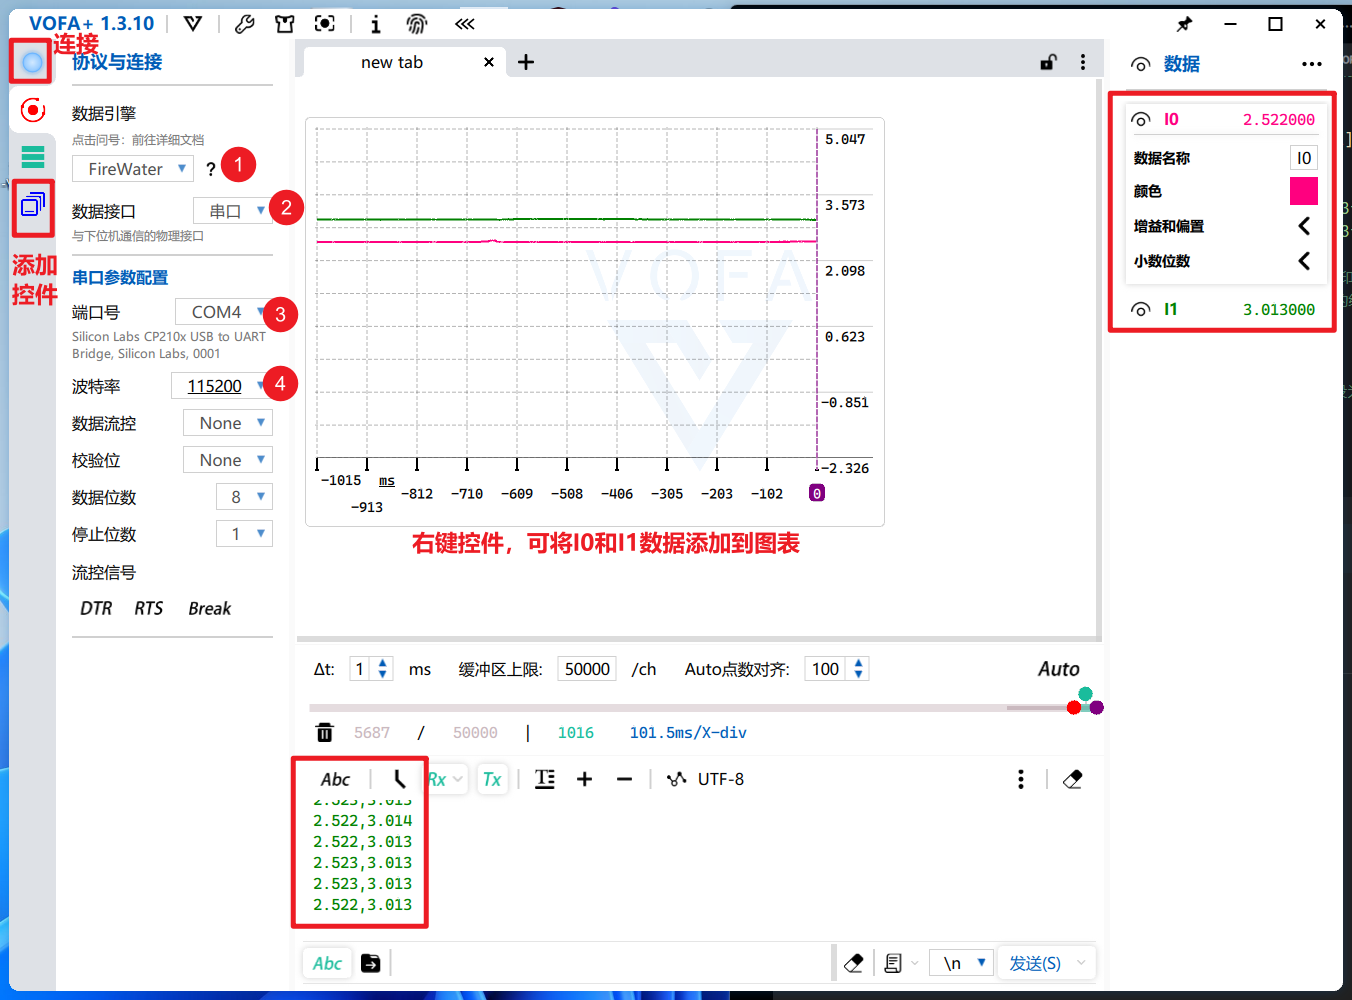Image resolution: width=1352 pixels, height=1000 pixels.
Task: Open the widgets panel icon in sidebar
Action: pyautogui.click(x=33, y=205)
